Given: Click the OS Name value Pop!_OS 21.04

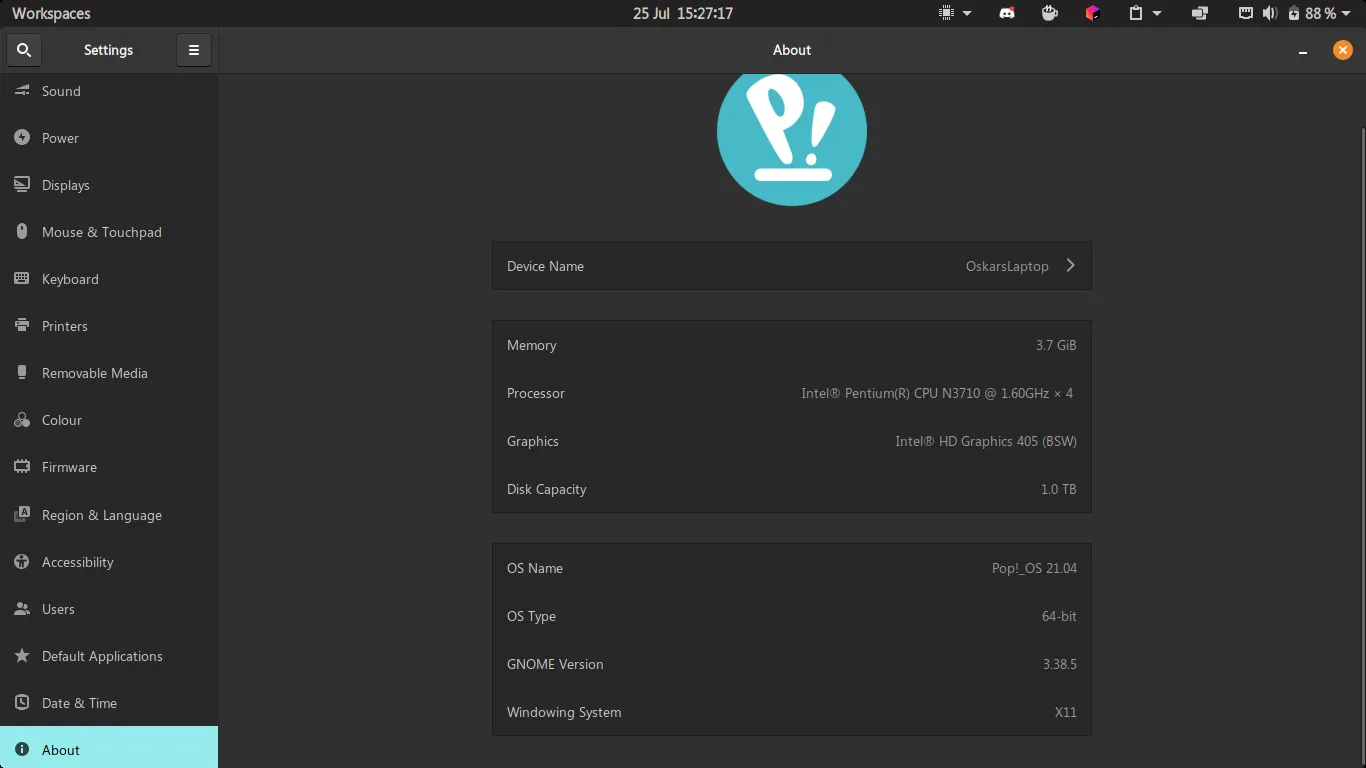Looking at the screenshot, I should (x=1034, y=568).
